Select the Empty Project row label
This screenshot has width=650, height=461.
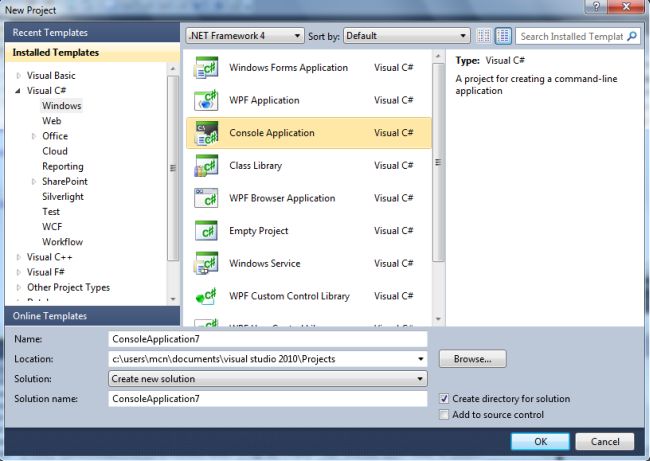[x=259, y=231]
